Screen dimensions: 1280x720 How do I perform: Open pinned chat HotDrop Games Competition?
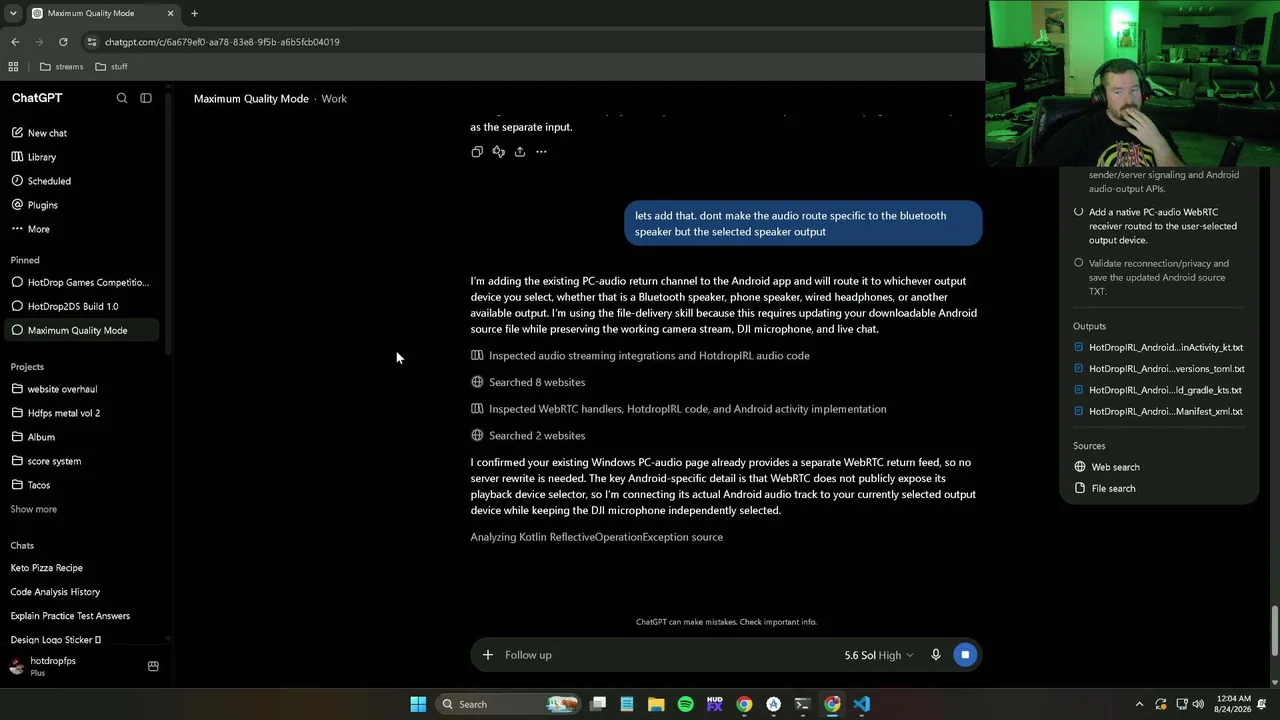tap(80, 282)
